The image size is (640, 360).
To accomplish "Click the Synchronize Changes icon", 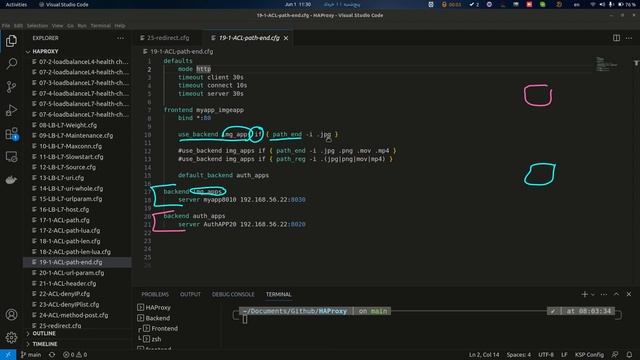I will click(52, 355).
